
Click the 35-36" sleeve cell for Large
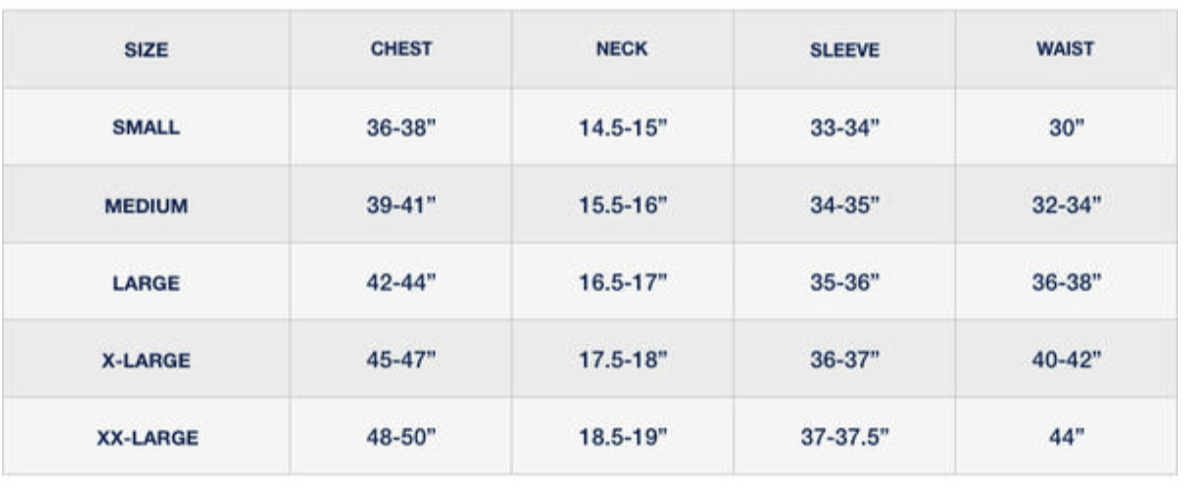[844, 282]
